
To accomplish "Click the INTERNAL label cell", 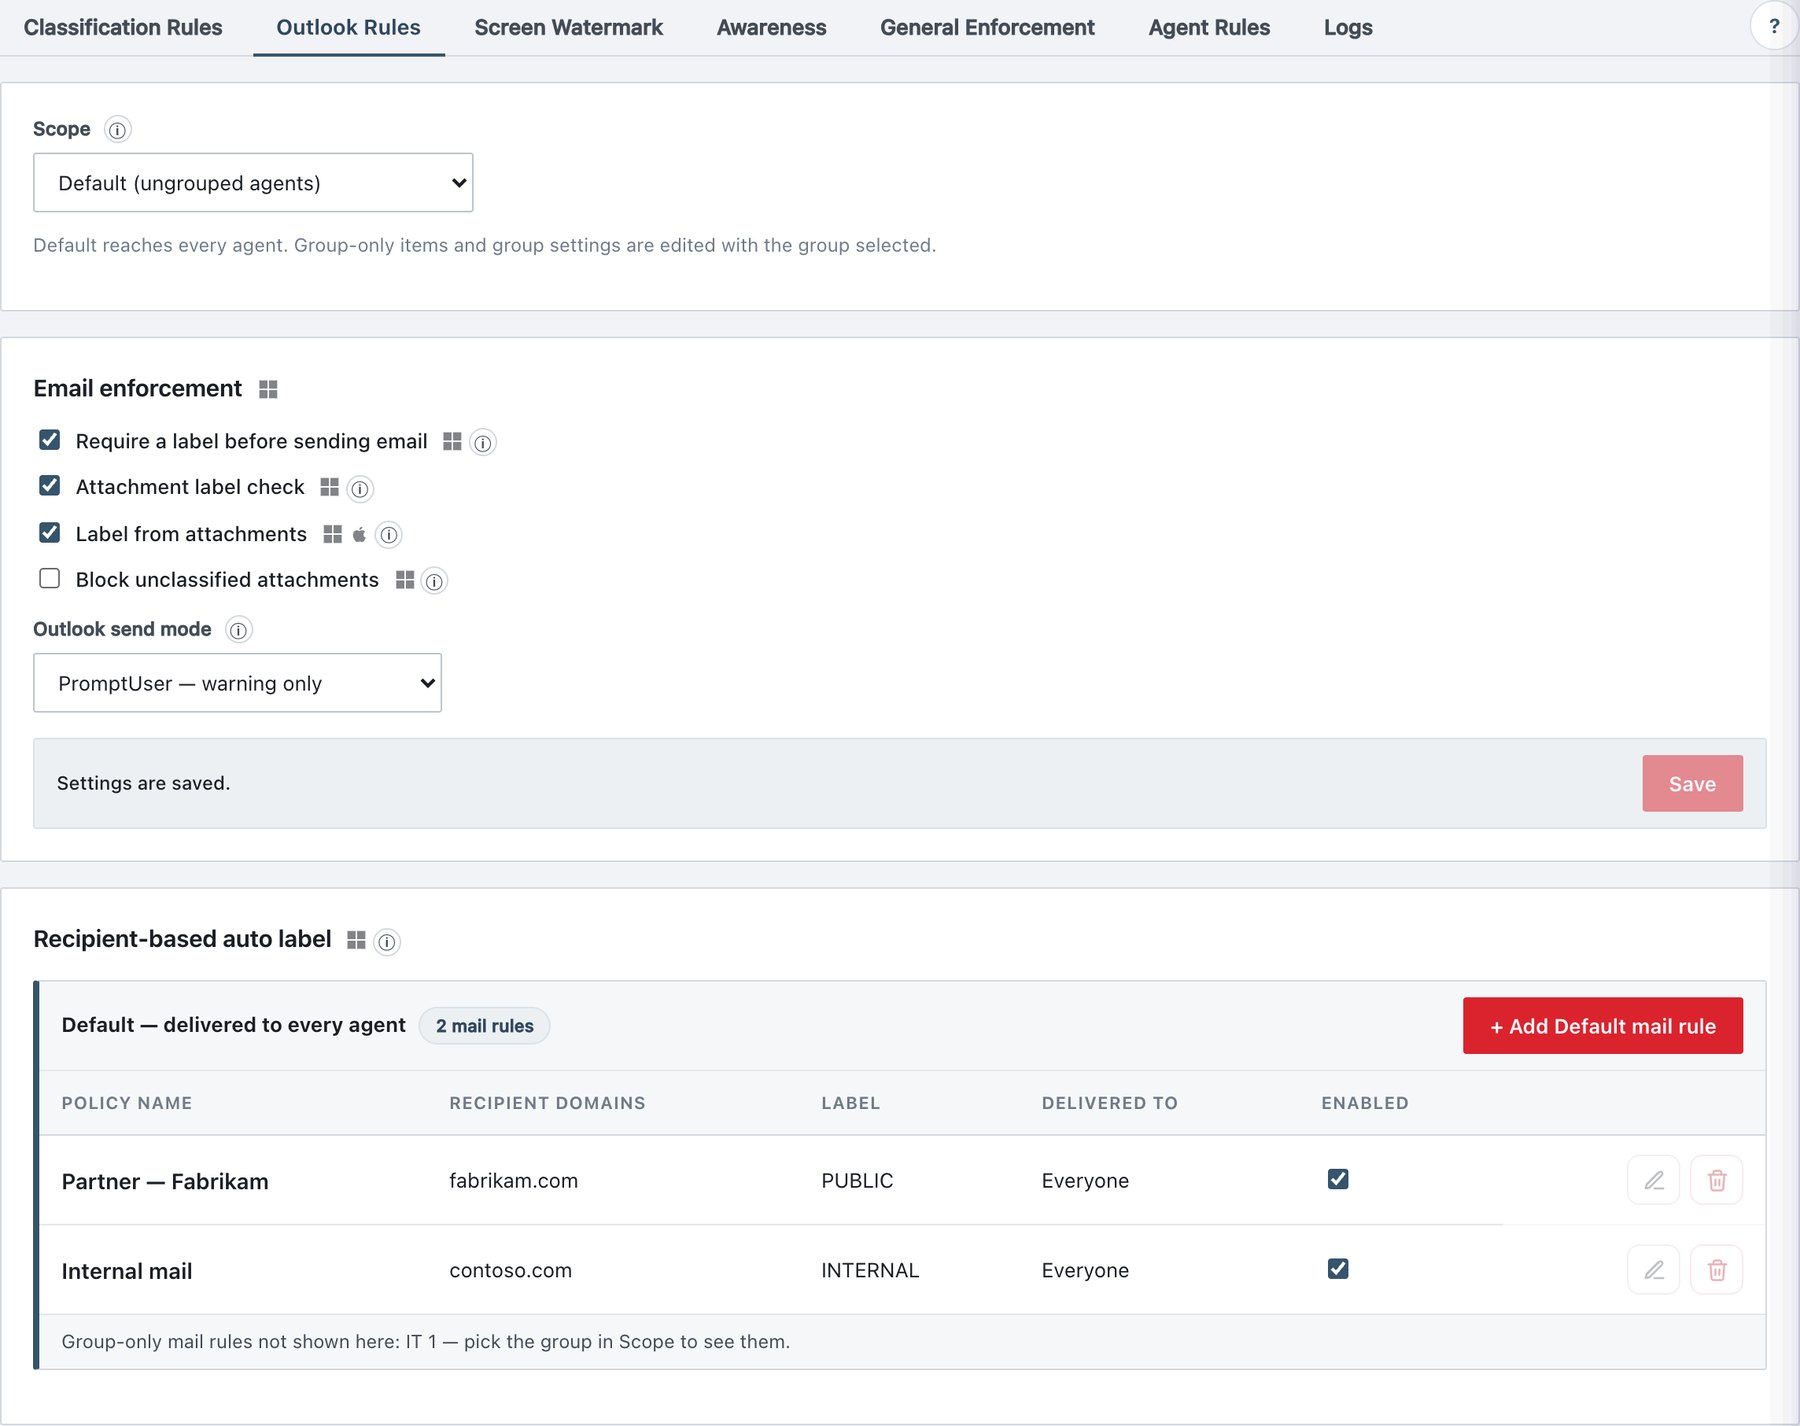I will (x=870, y=1271).
